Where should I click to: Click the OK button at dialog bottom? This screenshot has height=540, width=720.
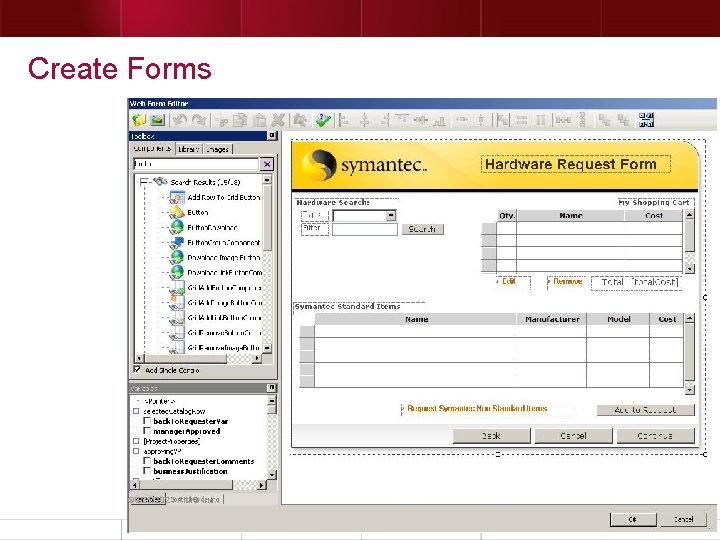coord(633,519)
